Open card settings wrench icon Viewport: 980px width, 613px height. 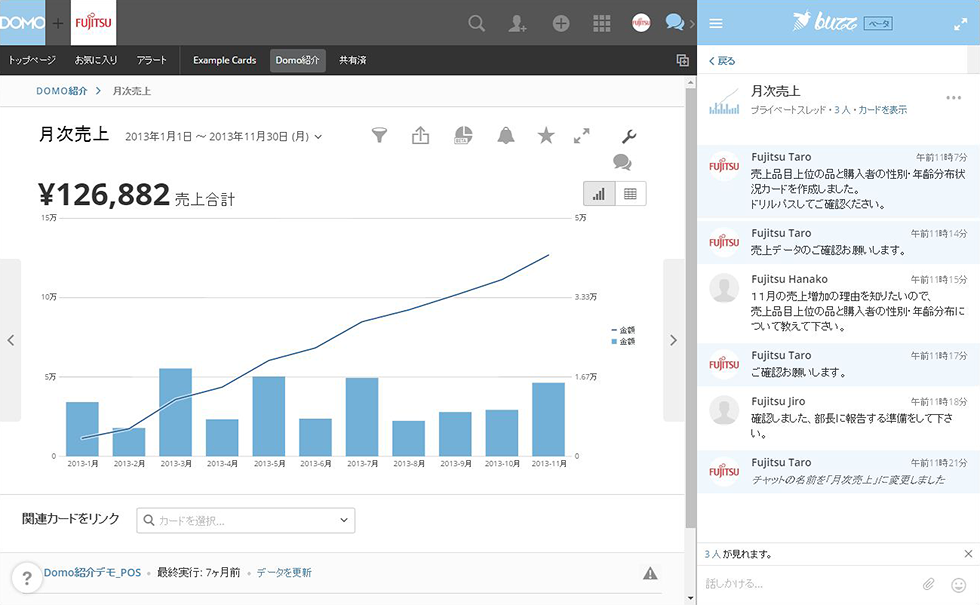pyautogui.click(x=629, y=136)
